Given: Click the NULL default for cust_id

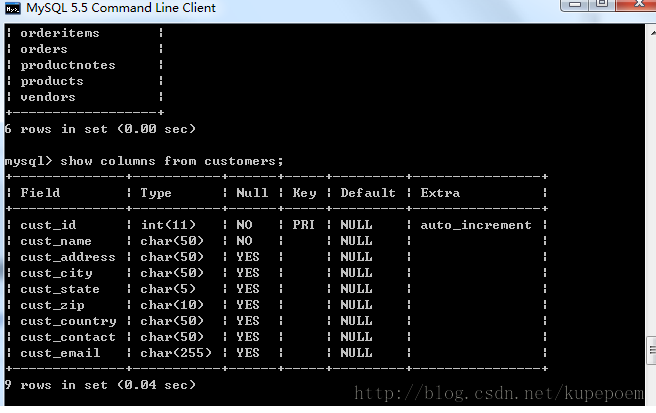Looking at the screenshot, I should (x=356, y=225).
